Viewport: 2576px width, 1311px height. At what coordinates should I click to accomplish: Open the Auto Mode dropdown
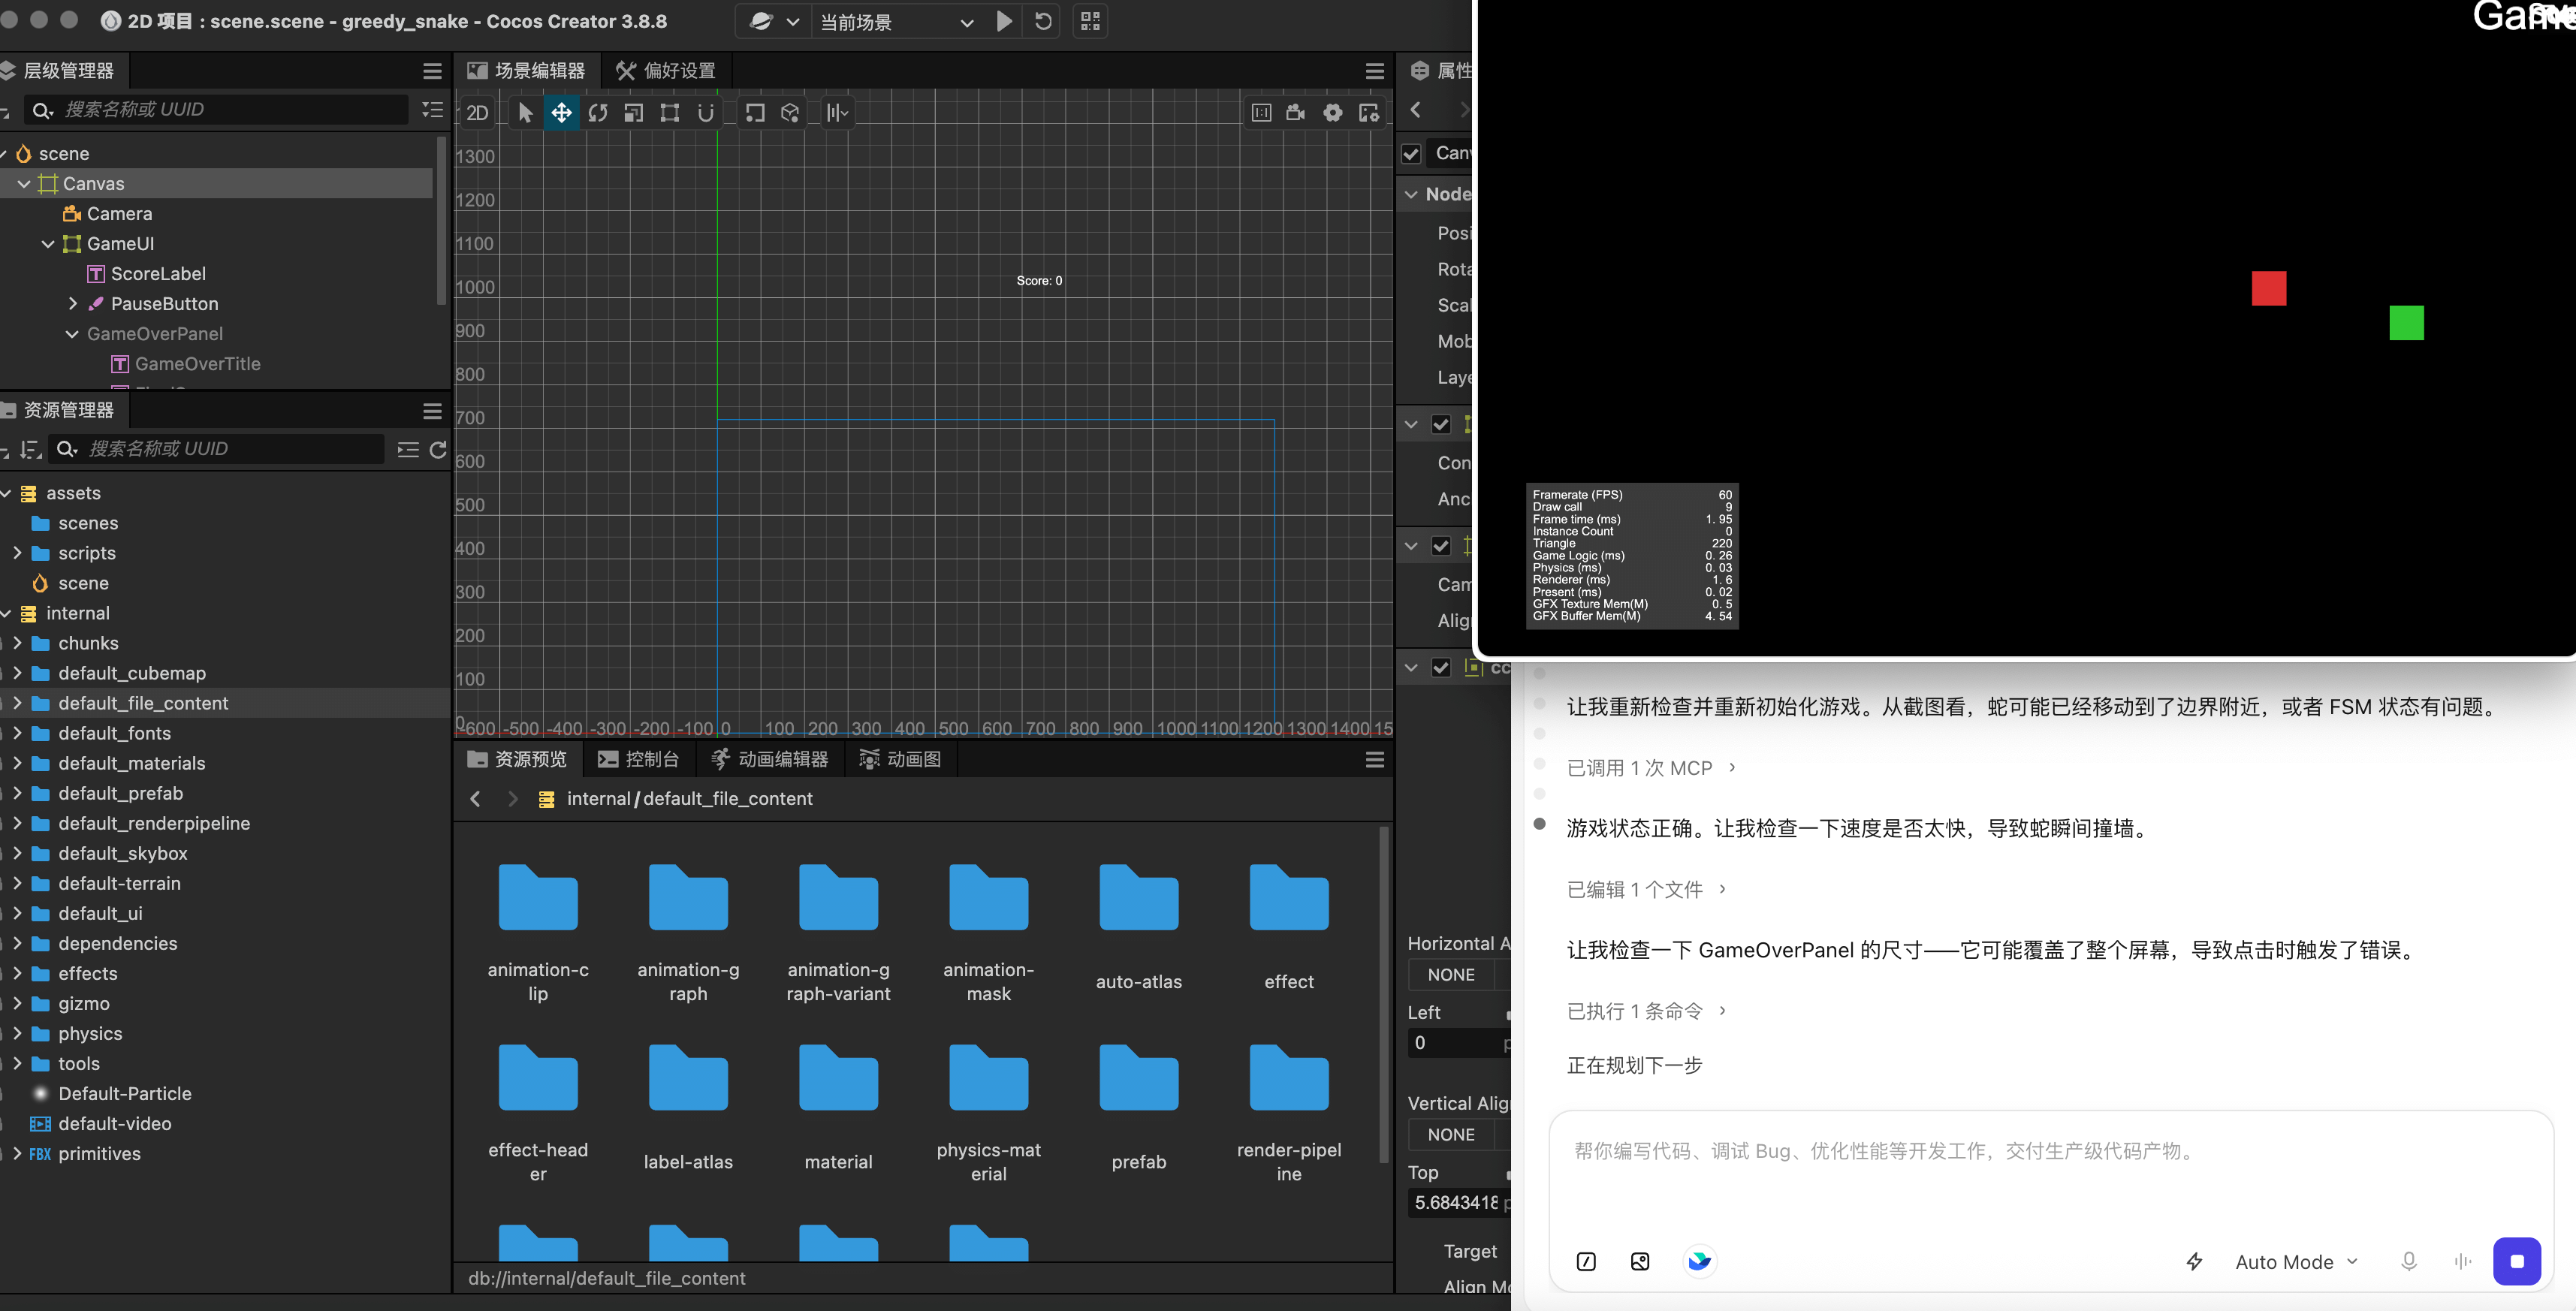pos(2296,1262)
